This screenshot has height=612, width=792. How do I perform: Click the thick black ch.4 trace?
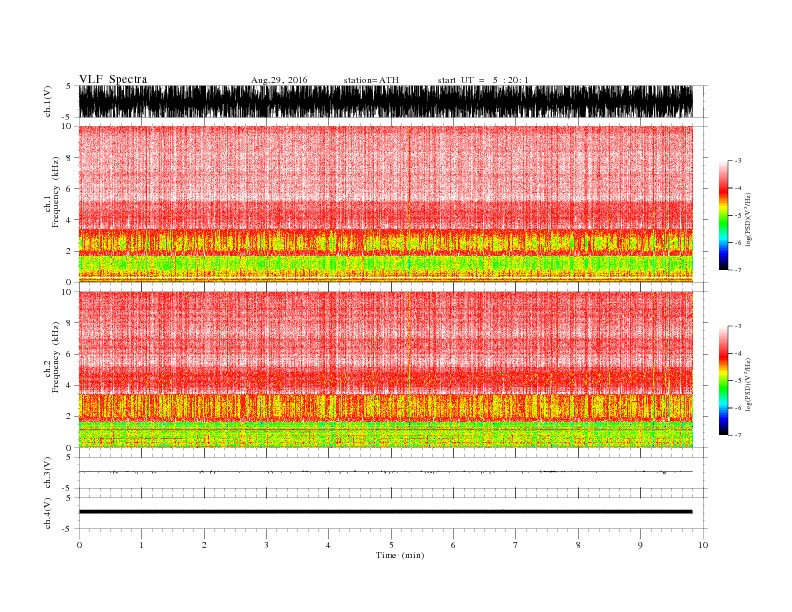pos(385,512)
